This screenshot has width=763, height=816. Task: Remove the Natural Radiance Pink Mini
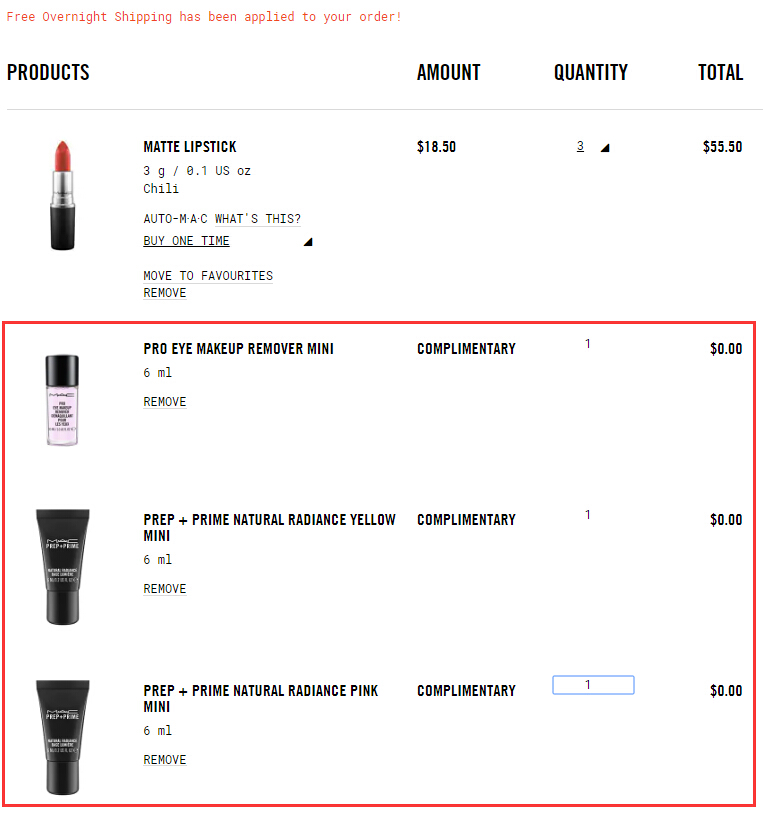pos(165,760)
